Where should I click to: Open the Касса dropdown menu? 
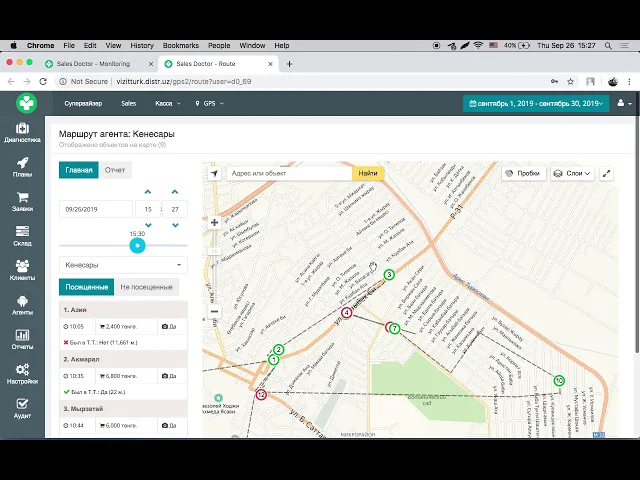coord(168,104)
